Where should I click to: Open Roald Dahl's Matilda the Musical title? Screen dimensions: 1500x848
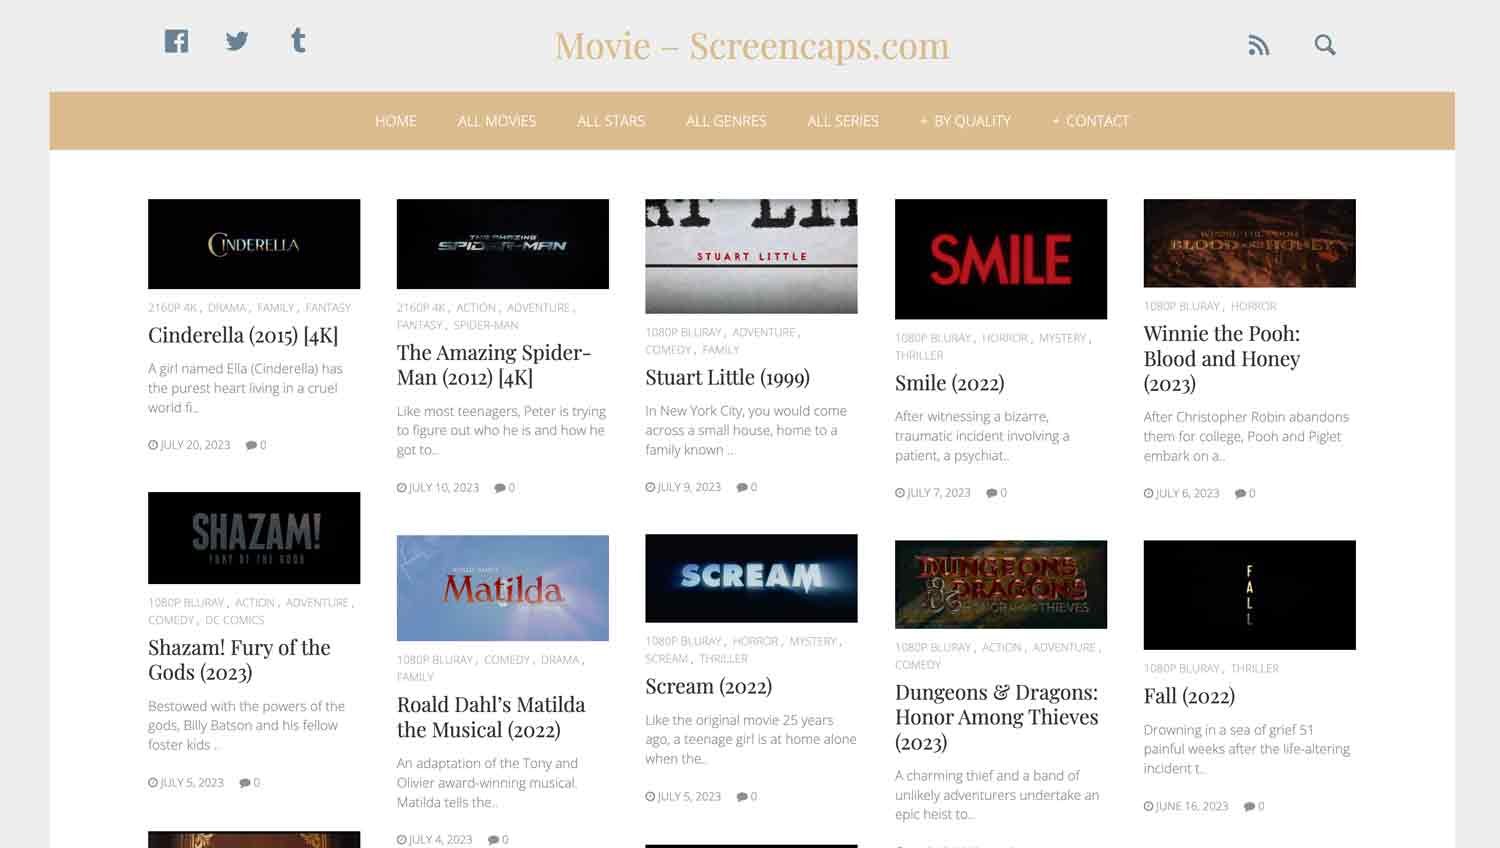491,717
